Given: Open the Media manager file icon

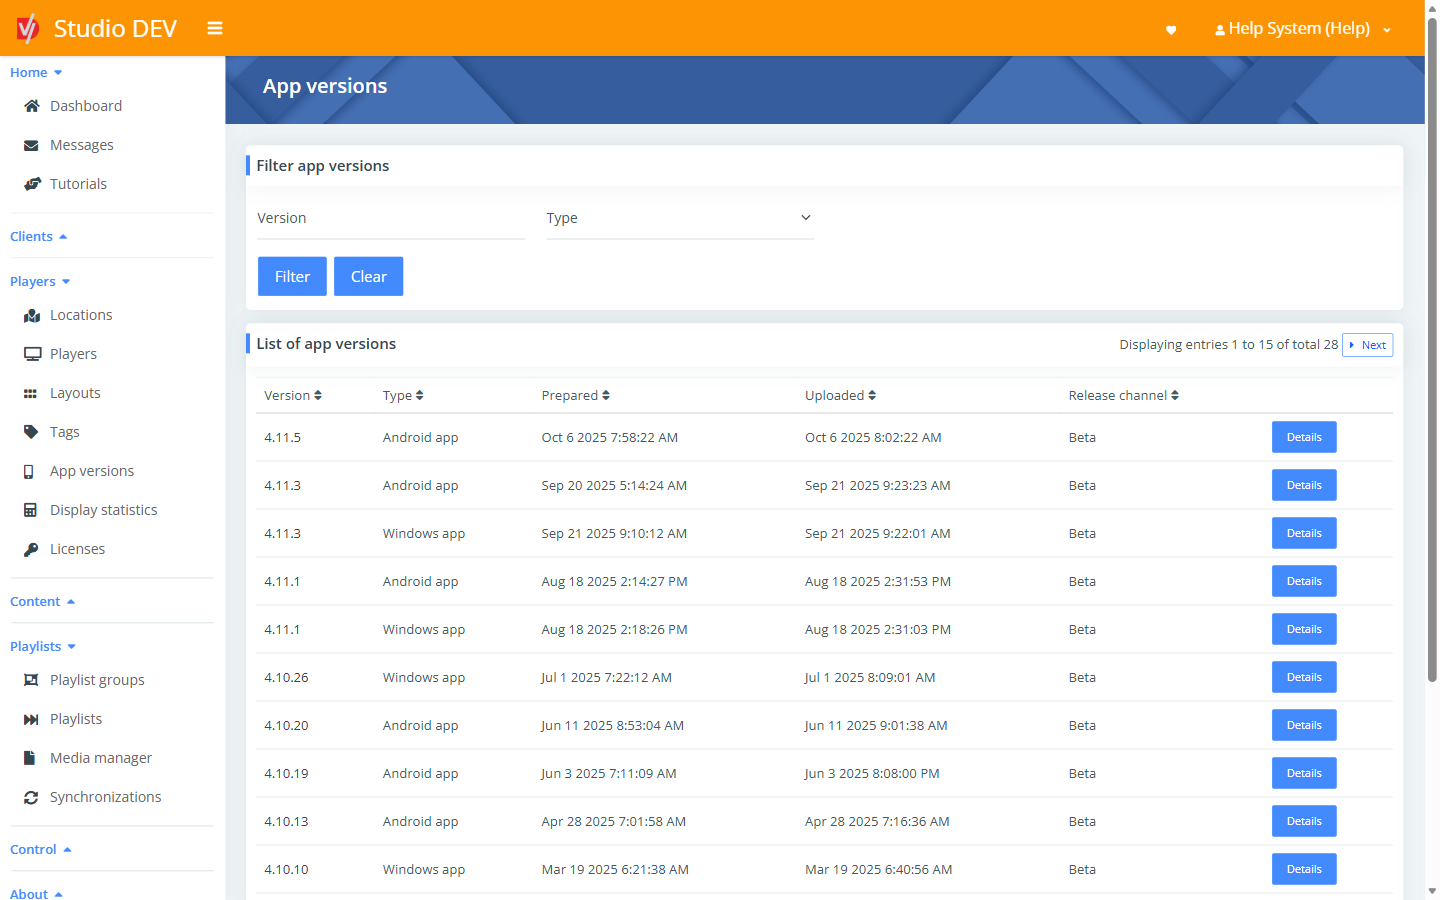Looking at the screenshot, I should point(30,758).
